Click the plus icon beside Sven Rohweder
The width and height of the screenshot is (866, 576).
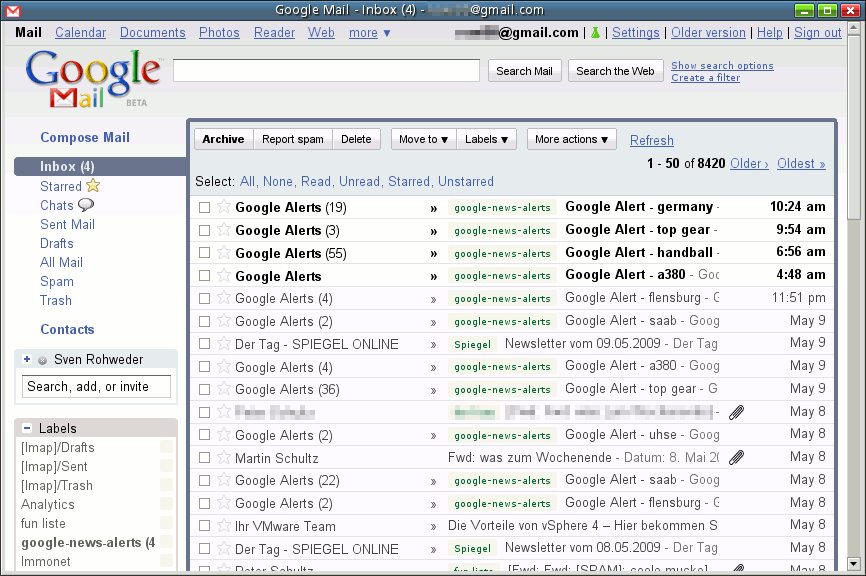[27, 359]
